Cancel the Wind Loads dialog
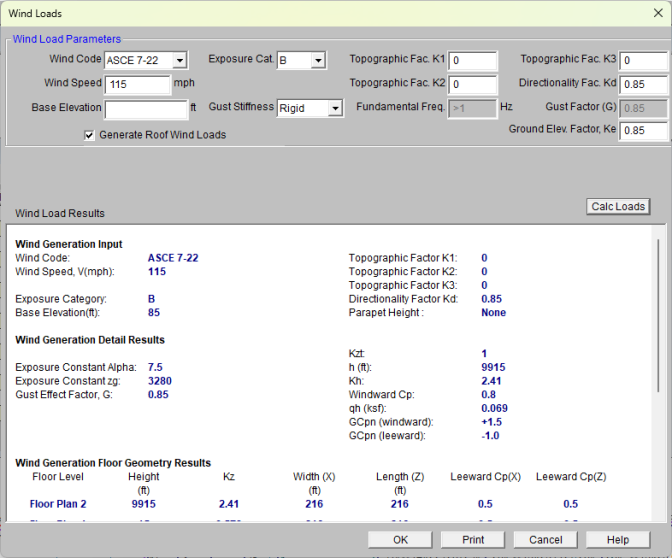 pyautogui.click(x=546, y=540)
